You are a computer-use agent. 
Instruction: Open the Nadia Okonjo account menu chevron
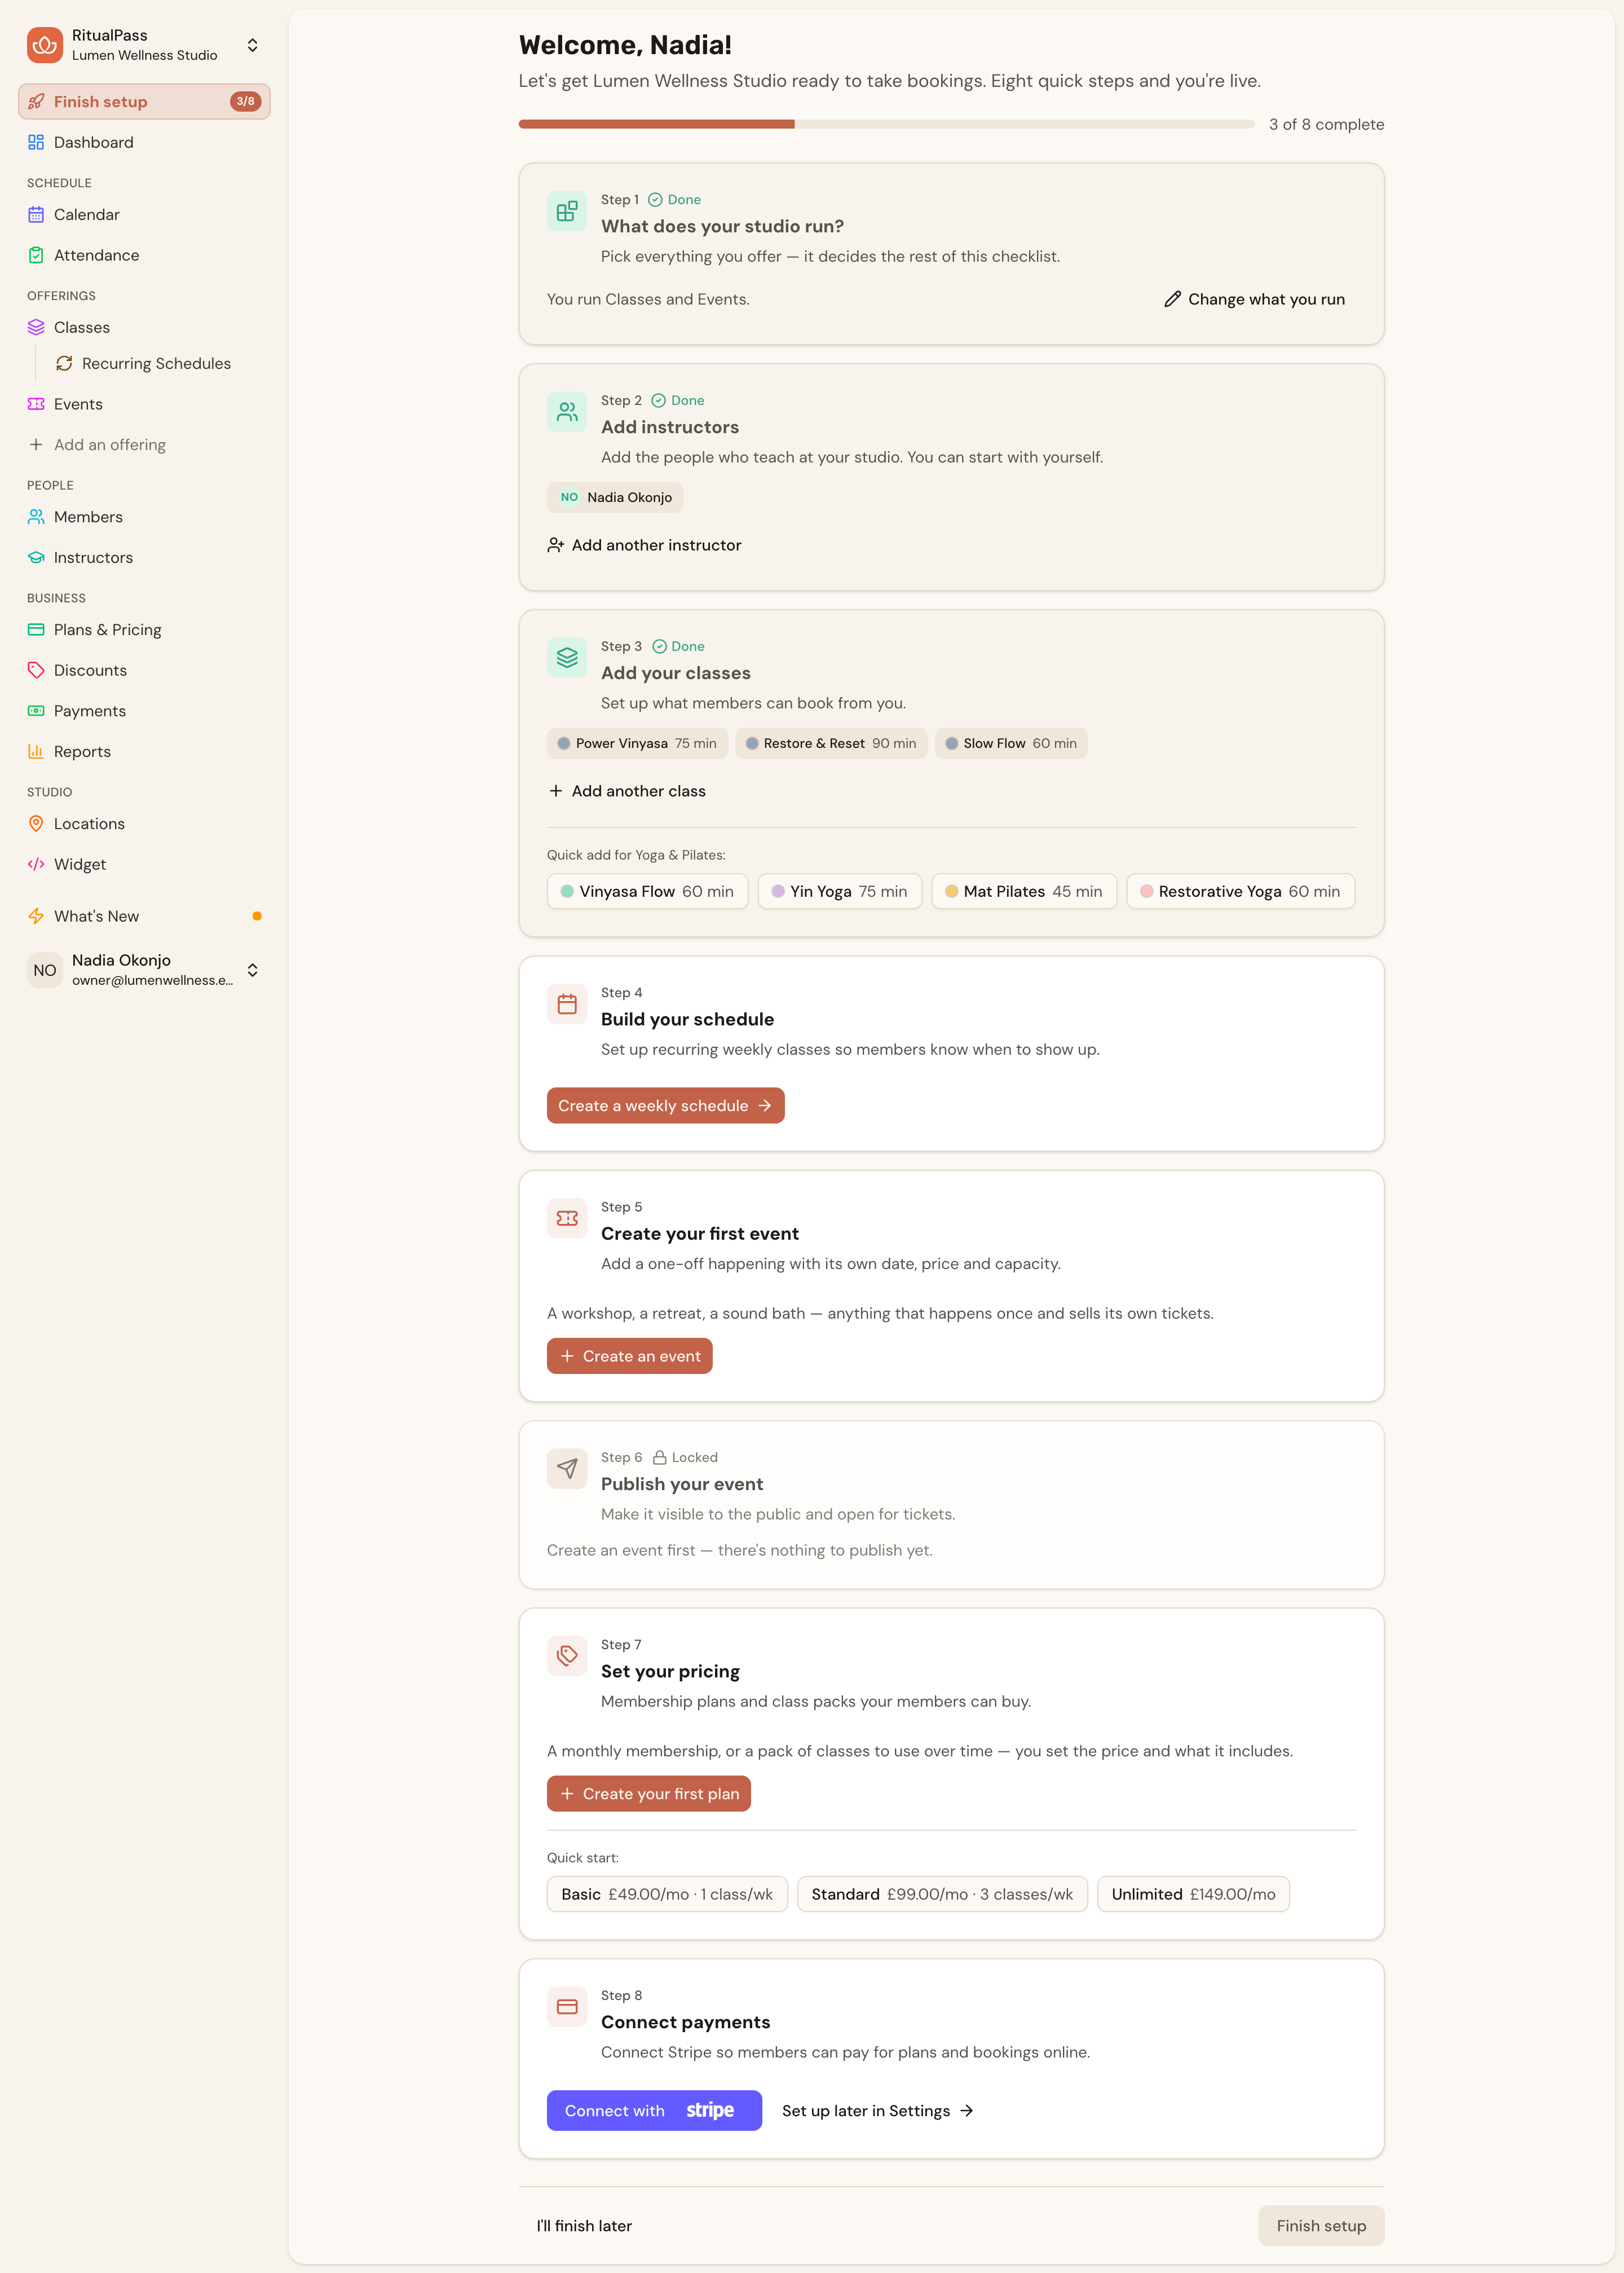pos(253,970)
